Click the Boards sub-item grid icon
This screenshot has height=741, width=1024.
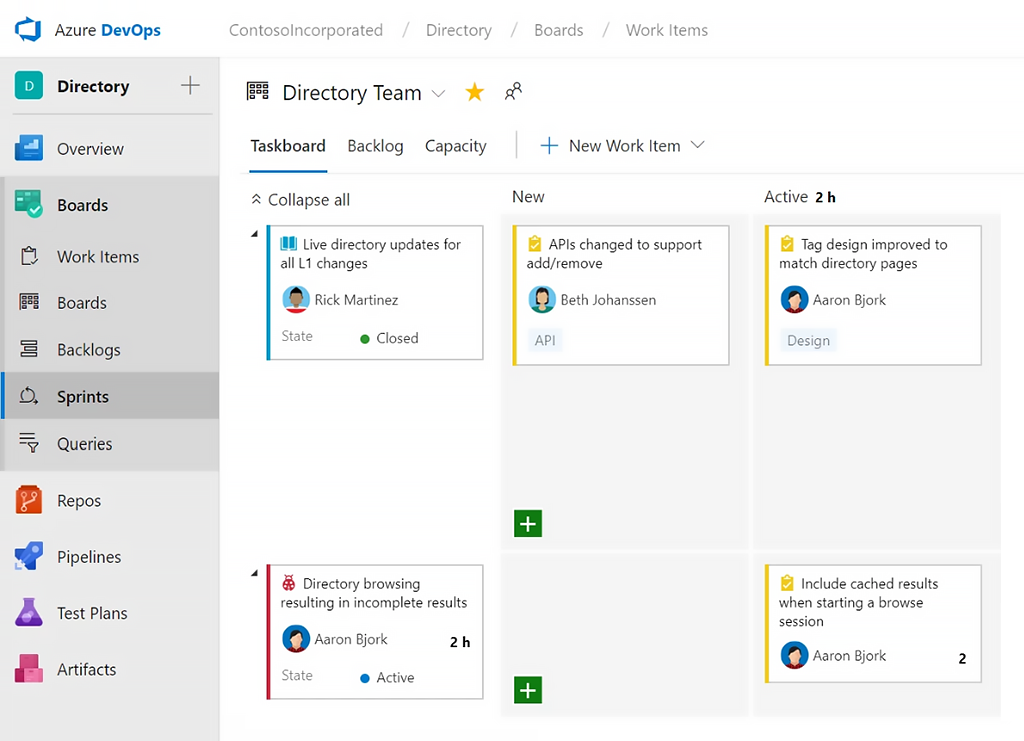click(x=29, y=302)
